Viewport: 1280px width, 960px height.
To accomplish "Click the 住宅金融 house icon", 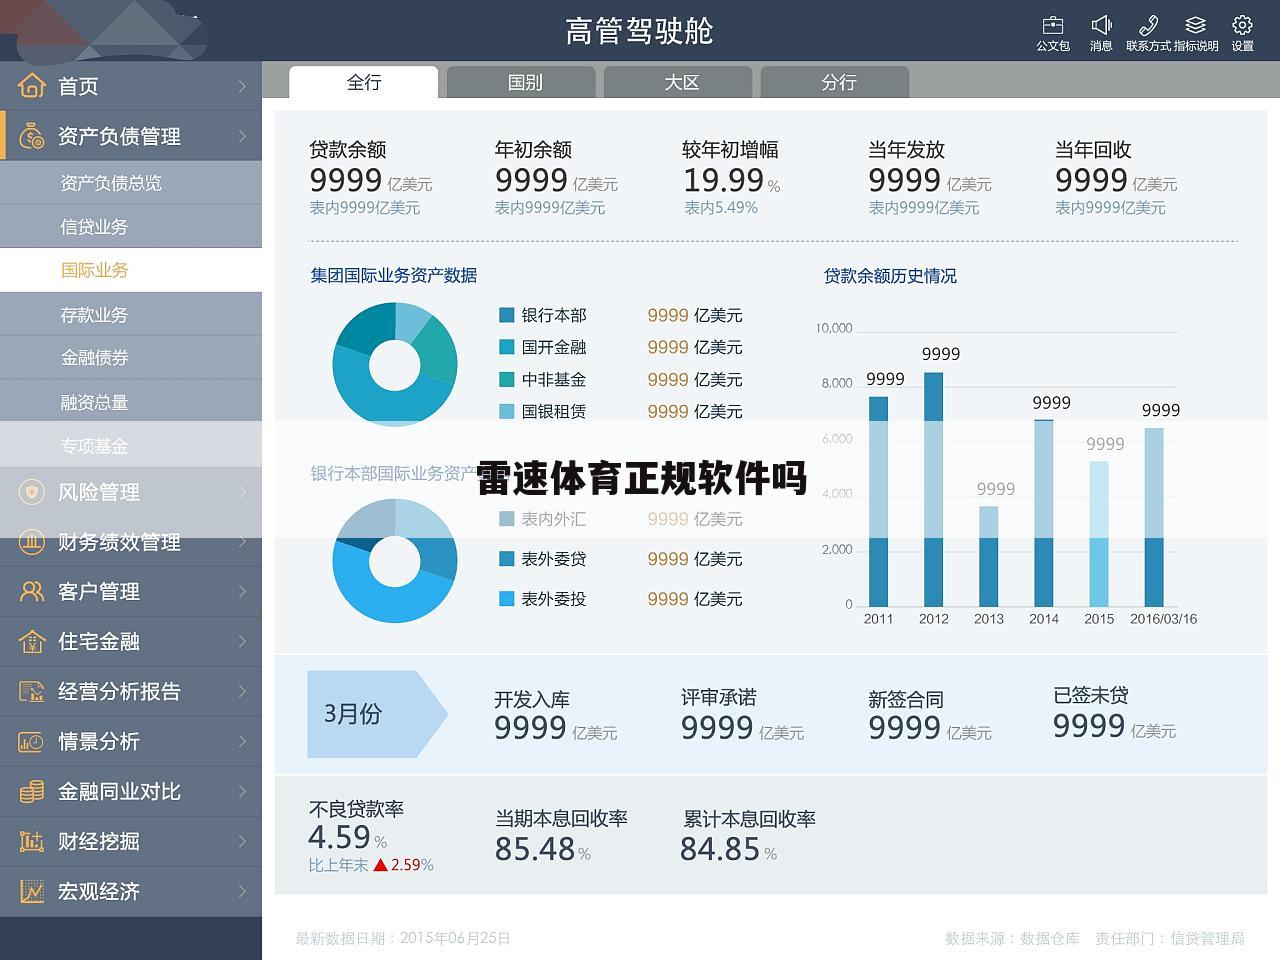I will [32, 641].
